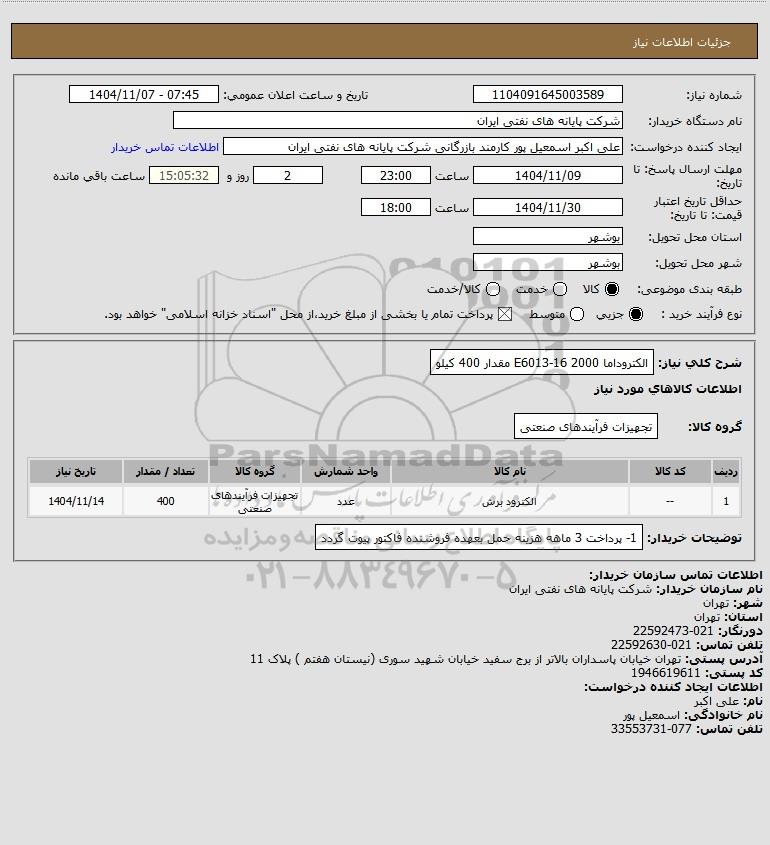770x845 pixels.
Task: Select the جزیی purchase type radio
Action: (x=636, y=314)
